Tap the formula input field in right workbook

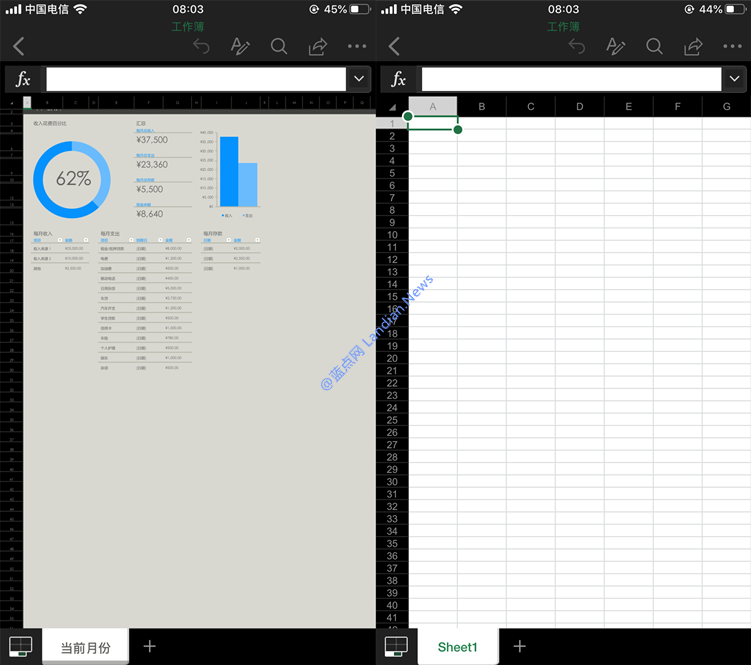click(571, 79)
